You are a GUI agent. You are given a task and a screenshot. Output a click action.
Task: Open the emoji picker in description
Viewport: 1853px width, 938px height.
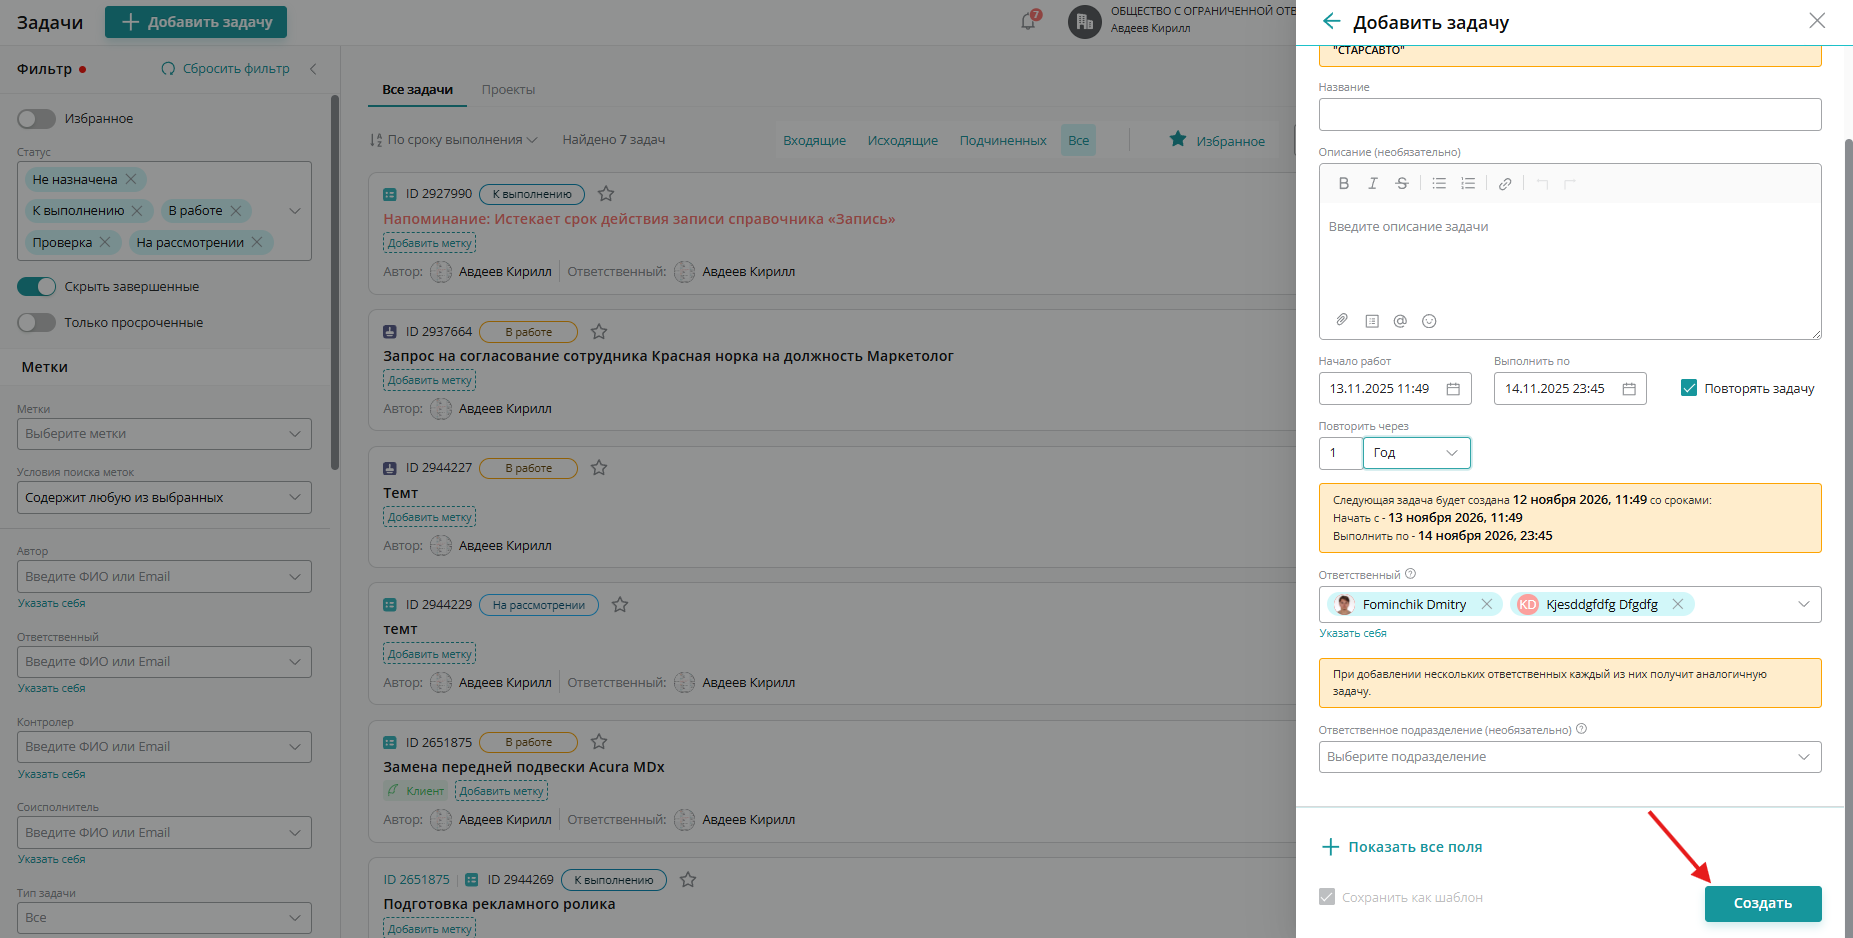[1429, 320]
